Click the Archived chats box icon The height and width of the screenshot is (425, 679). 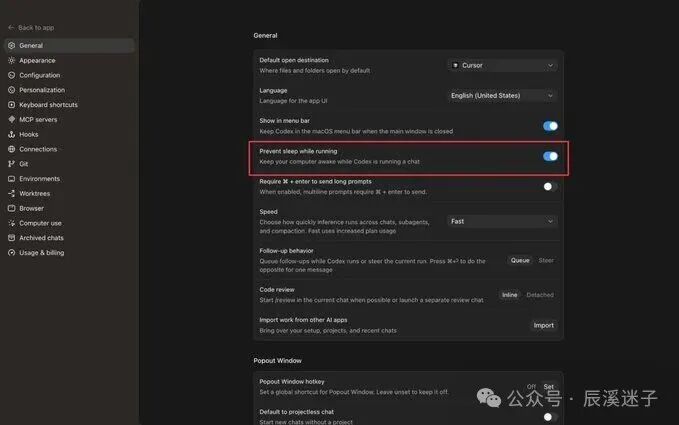click(12, 238)
